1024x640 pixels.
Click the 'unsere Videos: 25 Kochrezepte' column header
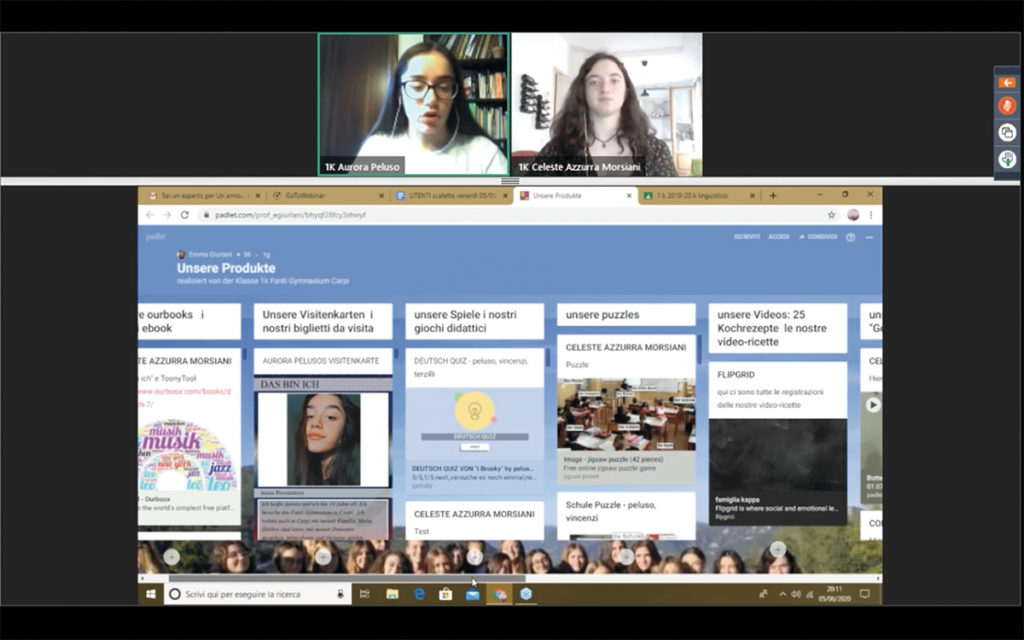pos(777,328)
